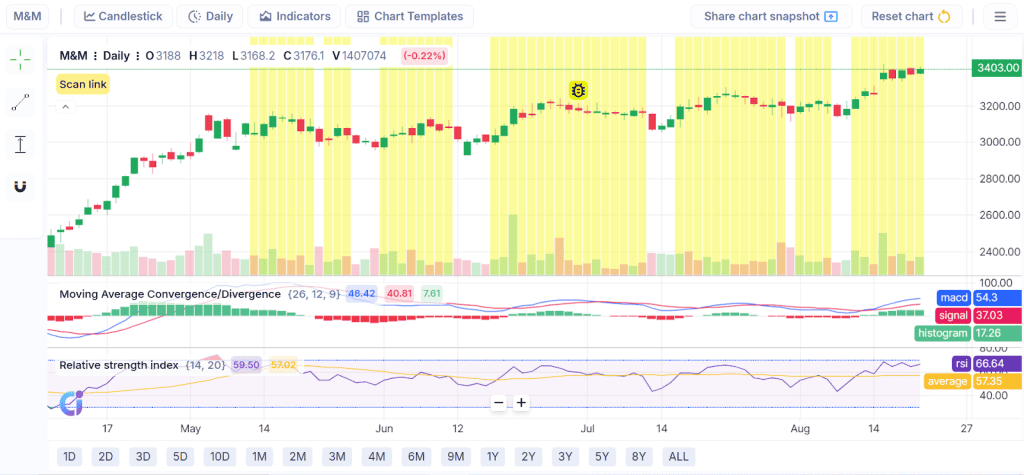Select the 3D time range
The width and height of the screenshot is (1024, 475).
(x=144, y=456)
